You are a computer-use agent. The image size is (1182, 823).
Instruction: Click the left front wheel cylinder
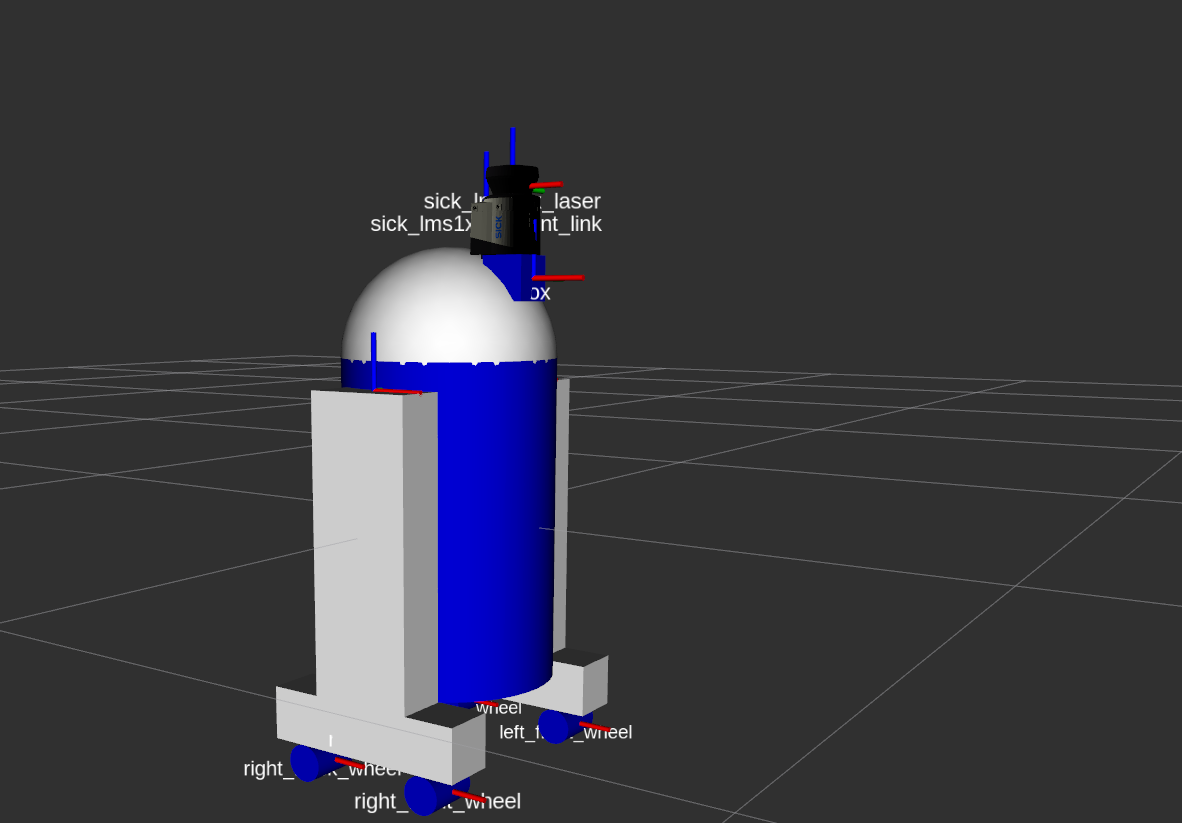click(x=555, y=725)
